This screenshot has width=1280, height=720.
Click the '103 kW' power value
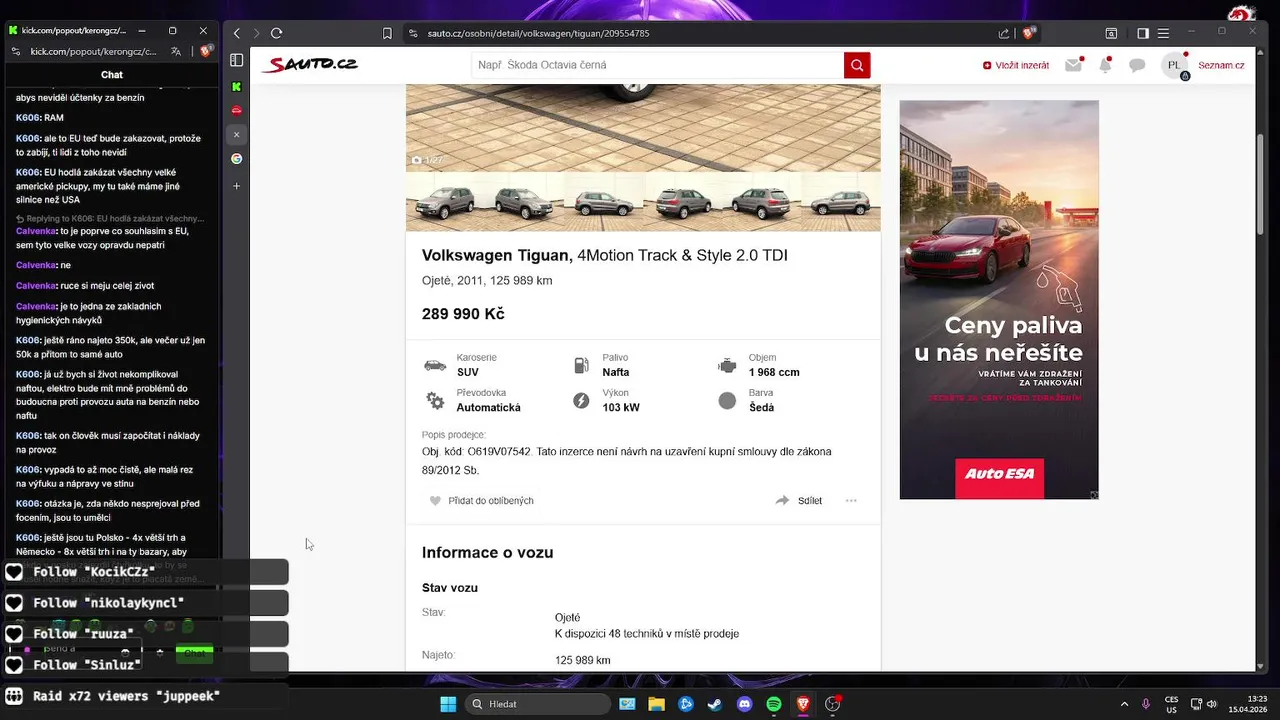click(621, 408)
